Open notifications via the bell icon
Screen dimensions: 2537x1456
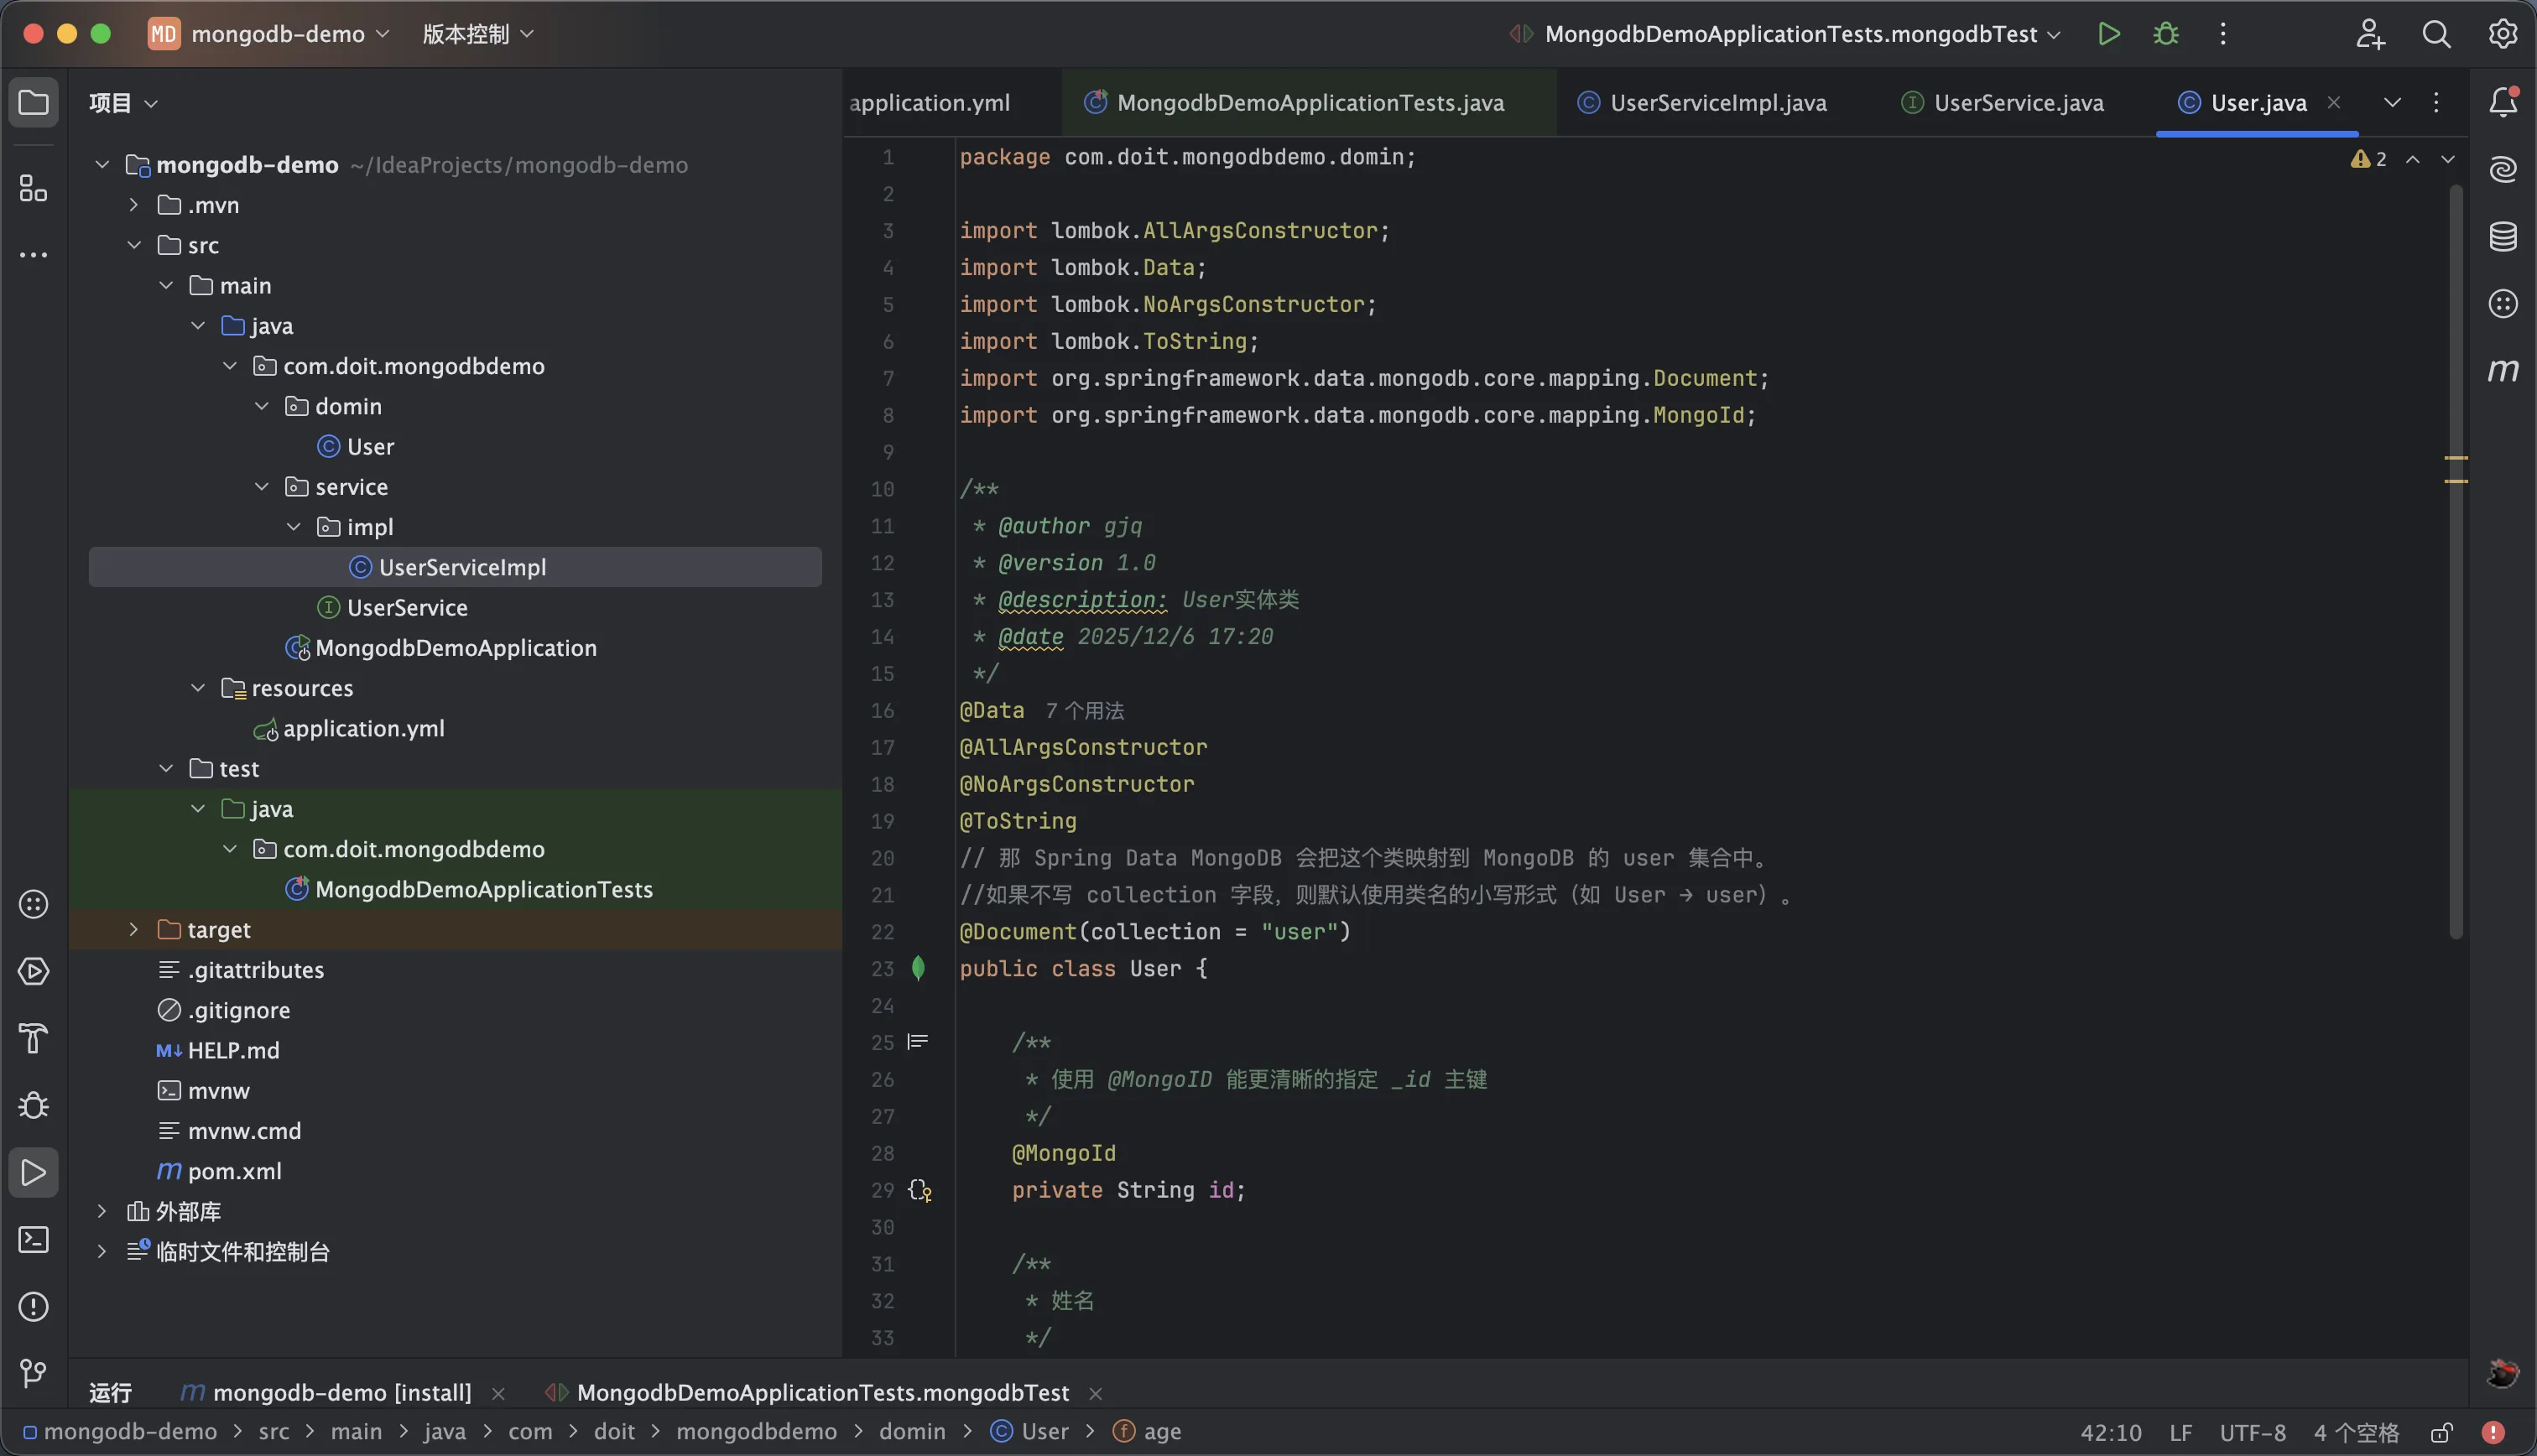click(2503, 102)
